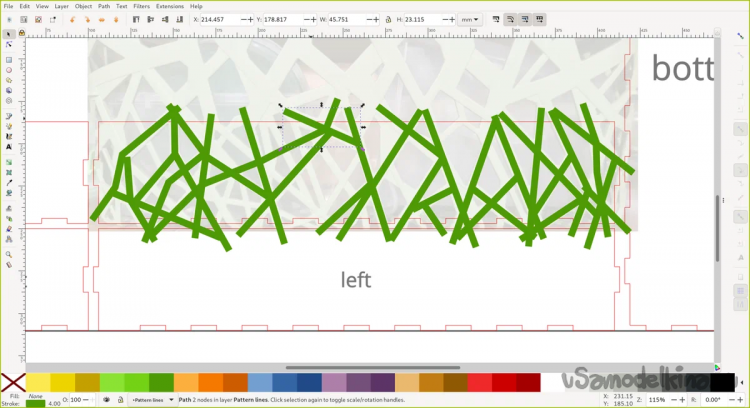The image size is (750, 408).
Task: Open the Extensions menu
Action: (x=169, y=6)
